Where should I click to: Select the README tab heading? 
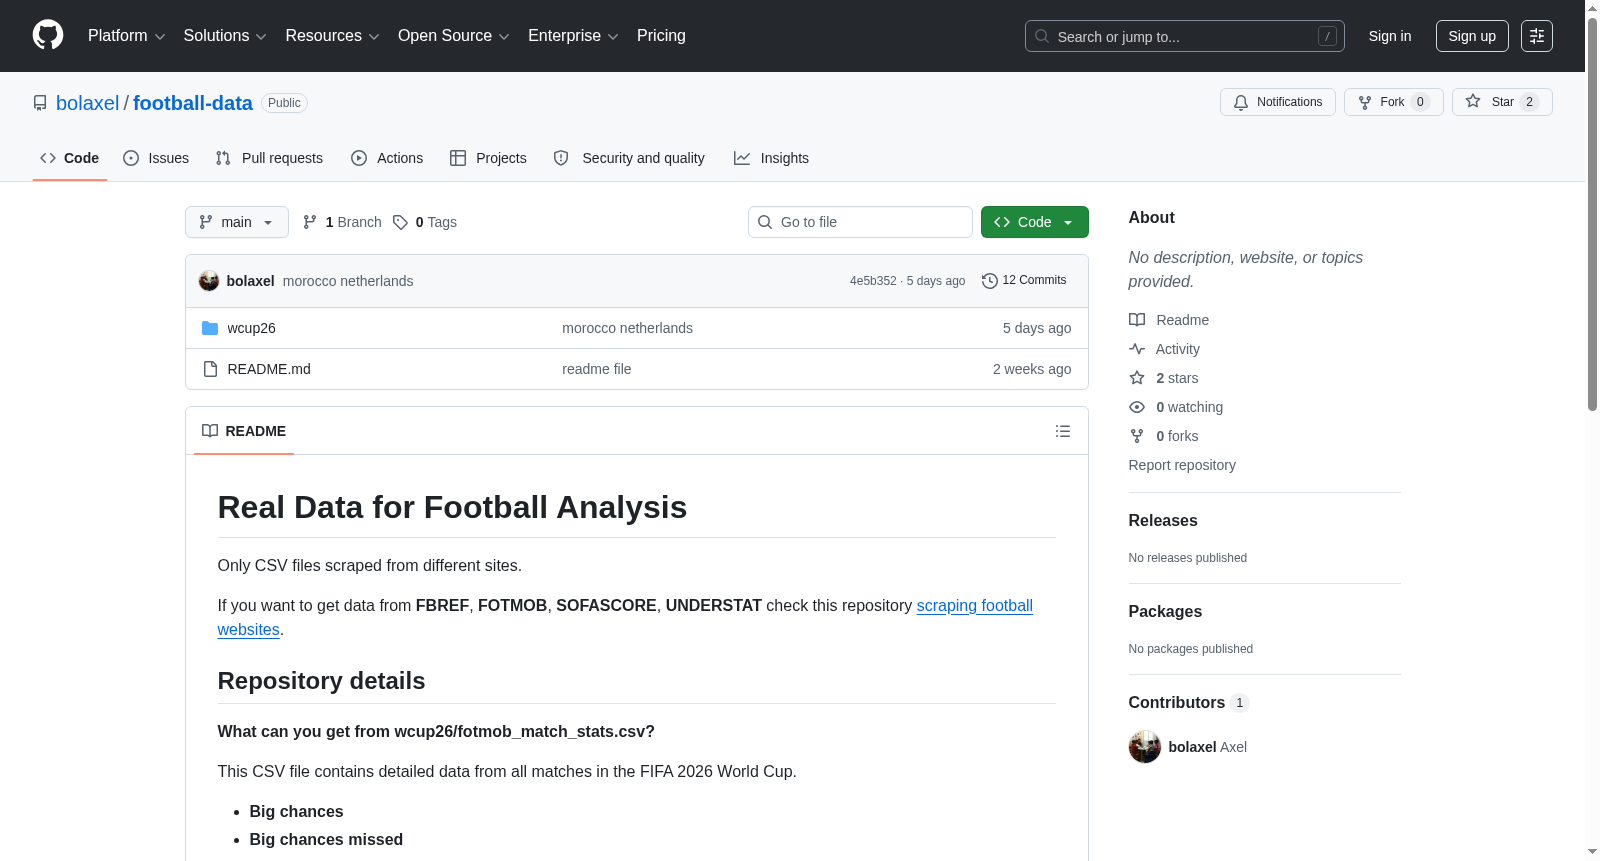click(244, 431)
